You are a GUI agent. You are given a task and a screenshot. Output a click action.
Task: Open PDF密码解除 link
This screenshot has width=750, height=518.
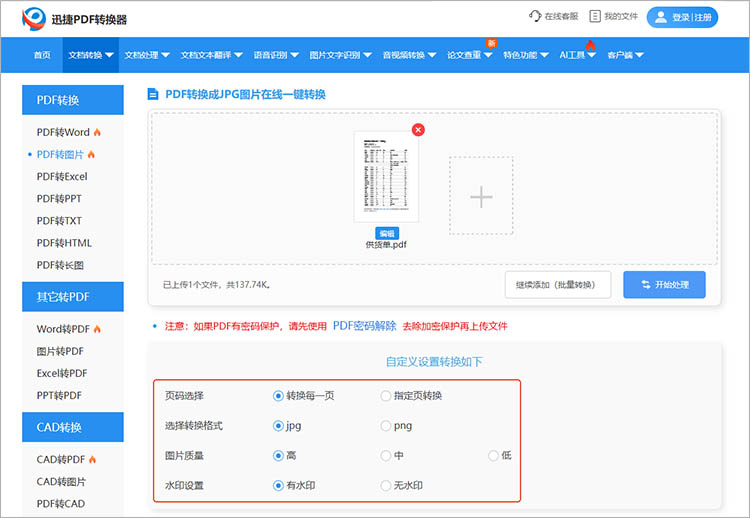click(x=364, y=326)
